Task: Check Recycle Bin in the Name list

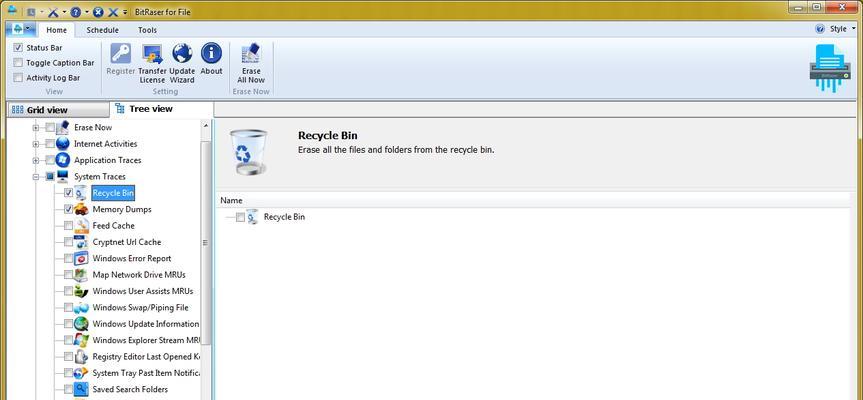Action: (x=240, y=217)
